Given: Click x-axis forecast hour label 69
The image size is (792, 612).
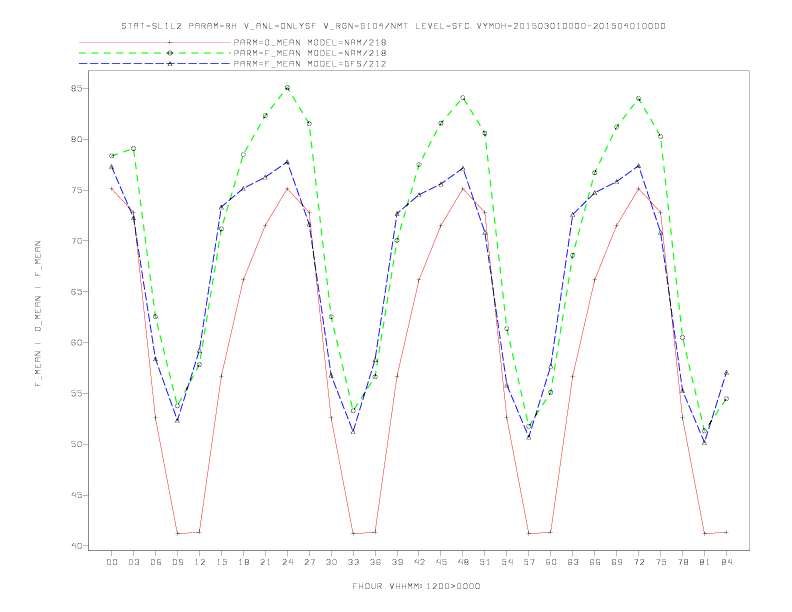Looking at the screenshot, I should click(617, 562).
